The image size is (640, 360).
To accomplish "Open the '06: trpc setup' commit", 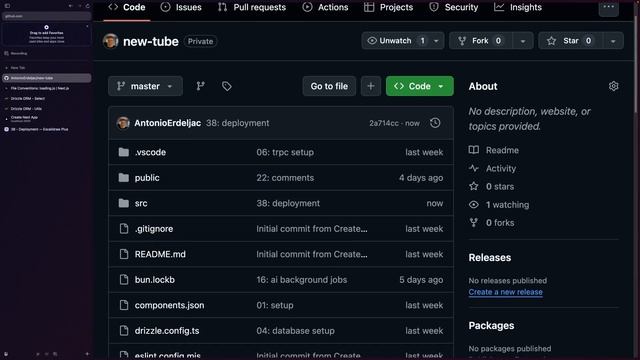I will (285, 152).
